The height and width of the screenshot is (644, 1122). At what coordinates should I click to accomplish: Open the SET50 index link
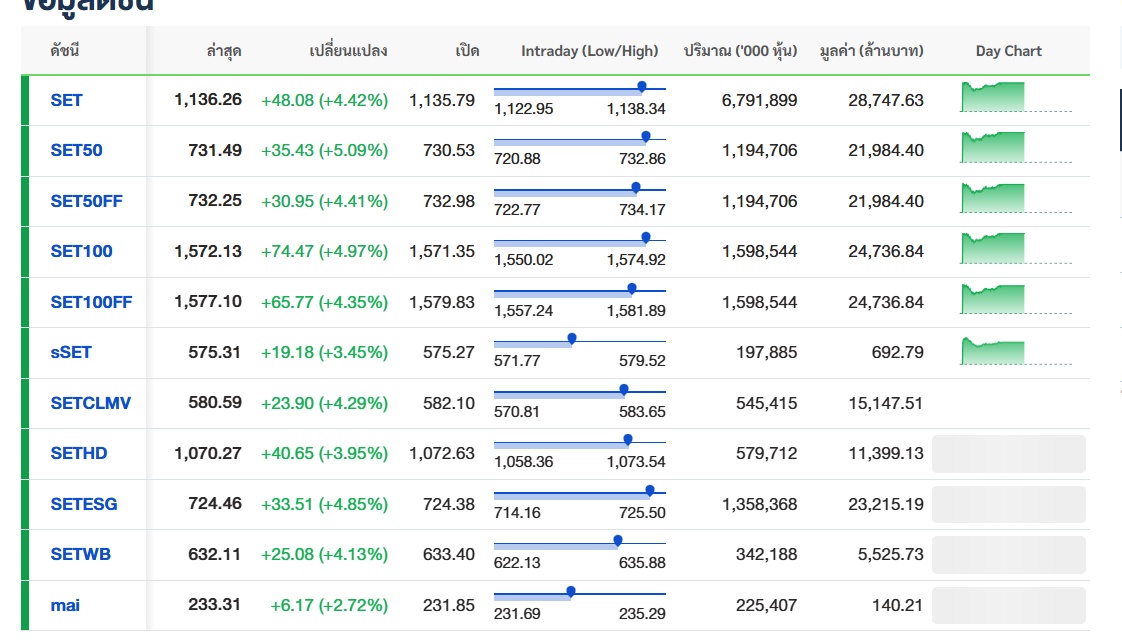click(77, 150)
